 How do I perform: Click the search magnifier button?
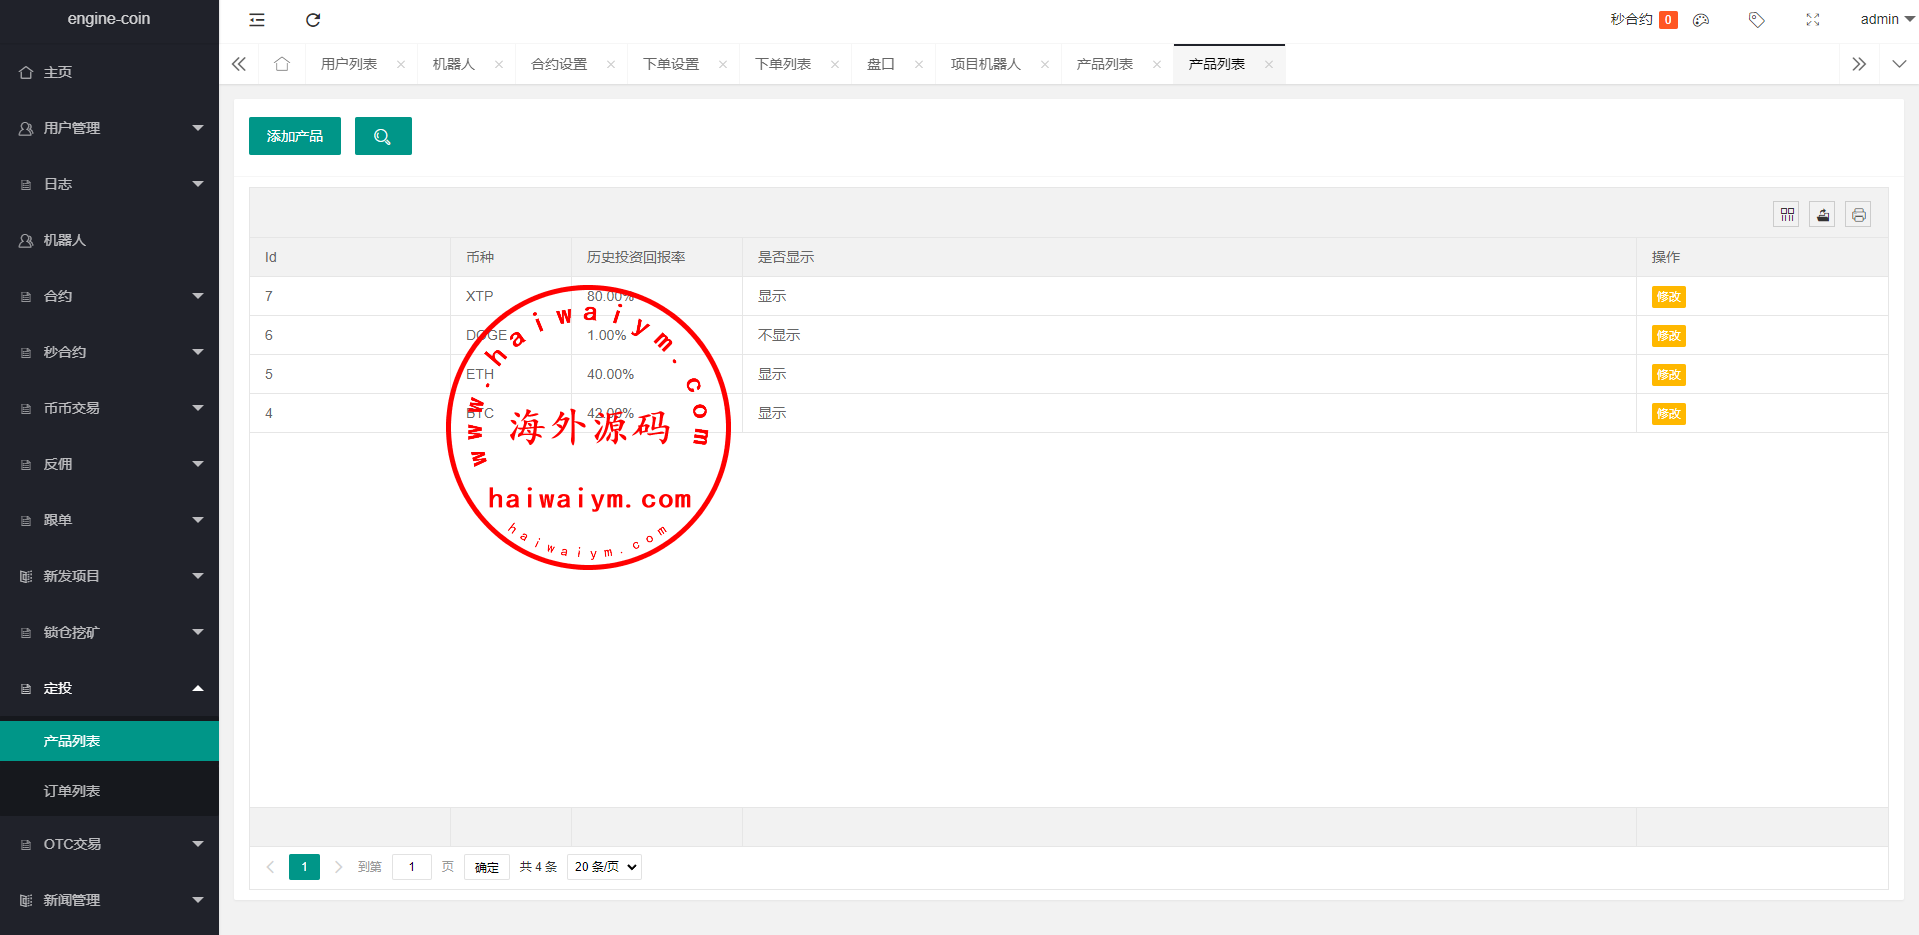coord(383,136)
